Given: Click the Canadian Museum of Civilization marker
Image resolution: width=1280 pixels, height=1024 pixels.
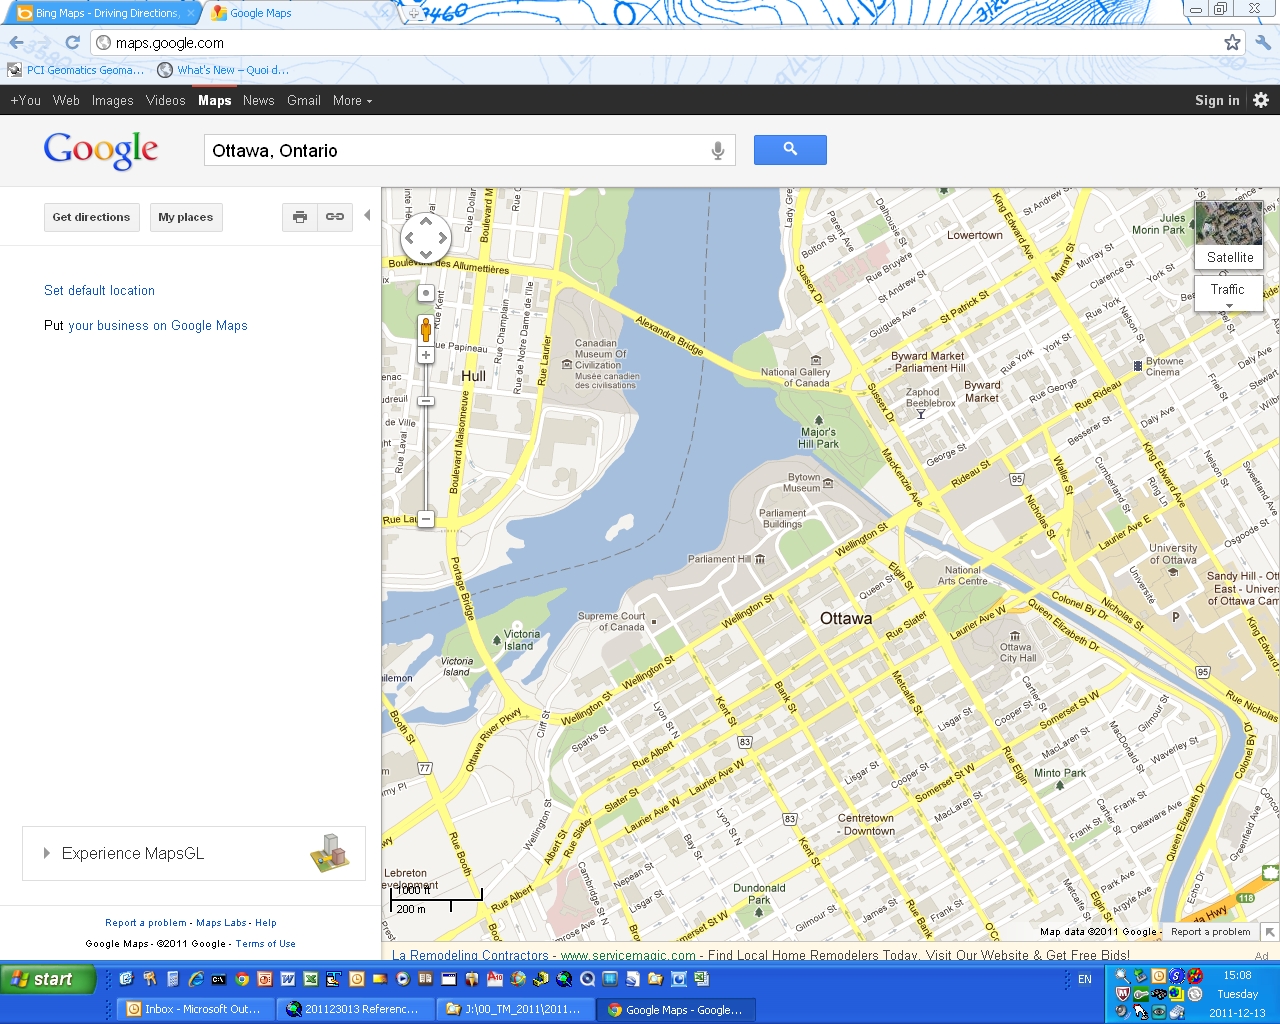Looking at the screenshot, I should (567, 365).
